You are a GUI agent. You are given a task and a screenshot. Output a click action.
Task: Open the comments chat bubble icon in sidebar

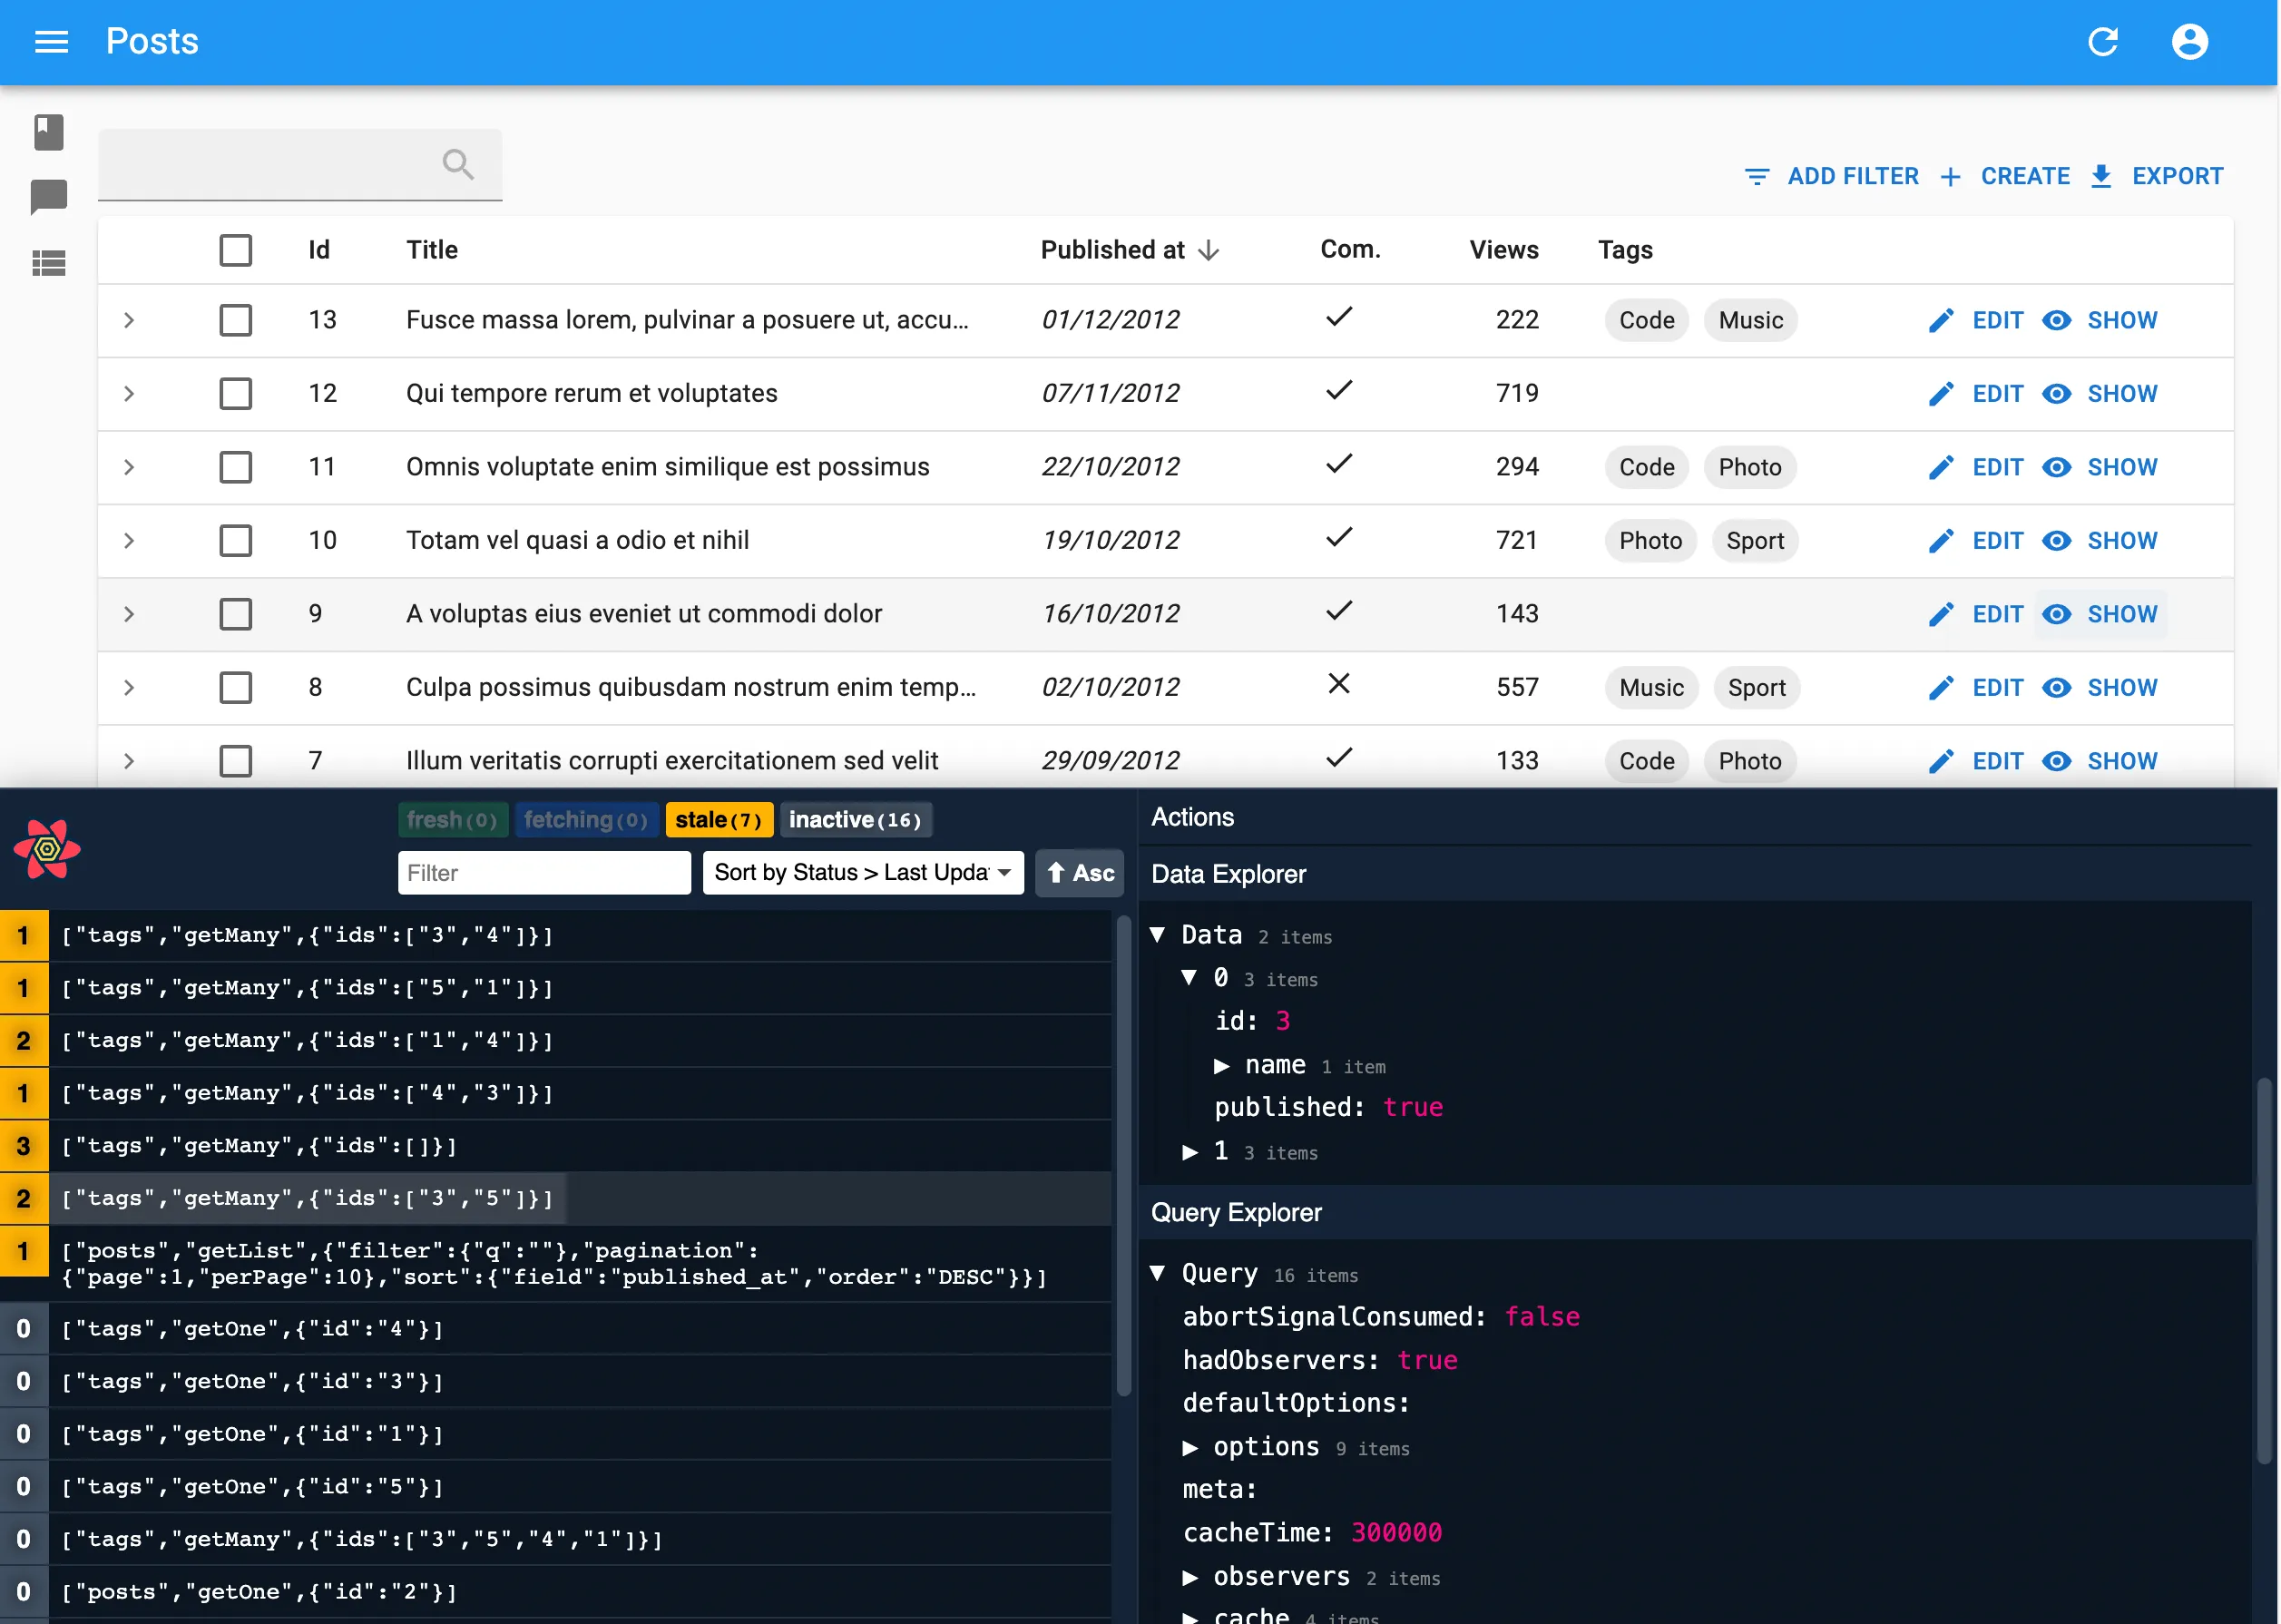(49, 197)
